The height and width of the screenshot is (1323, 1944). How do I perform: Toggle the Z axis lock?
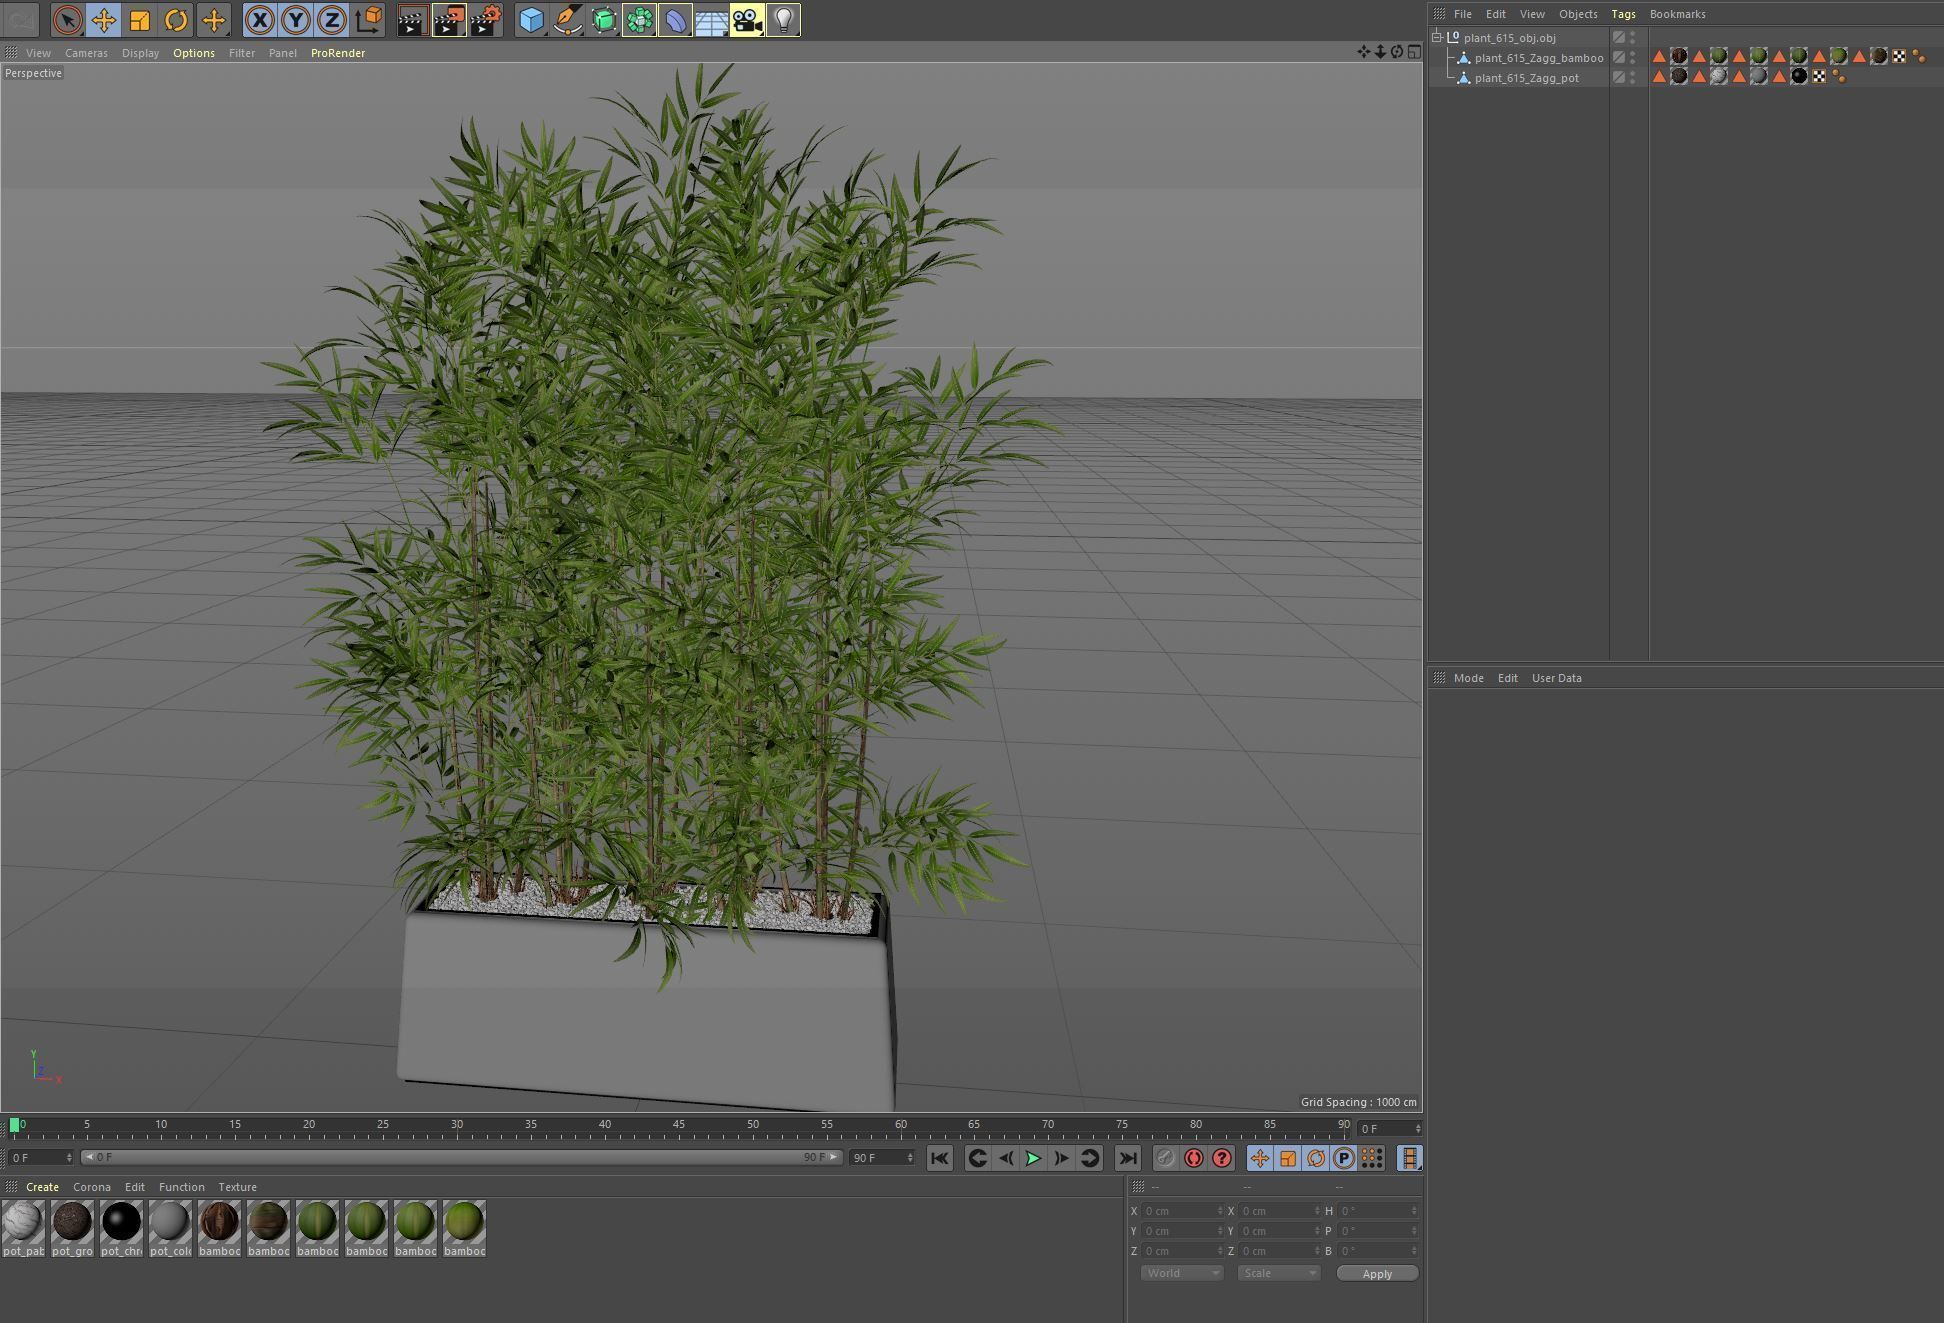tap(332, 20)
